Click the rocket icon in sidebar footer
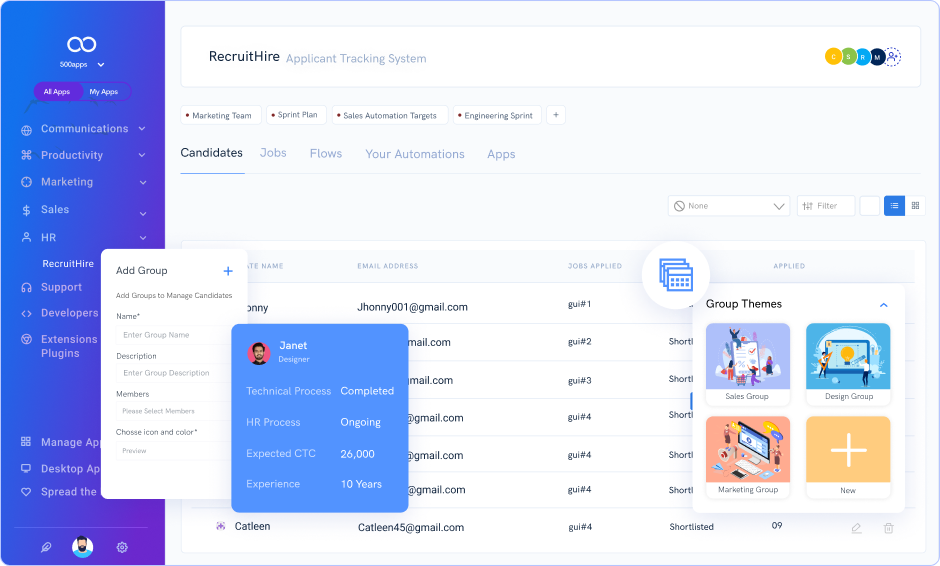This screenshot has height=566, width=940. 45,547
